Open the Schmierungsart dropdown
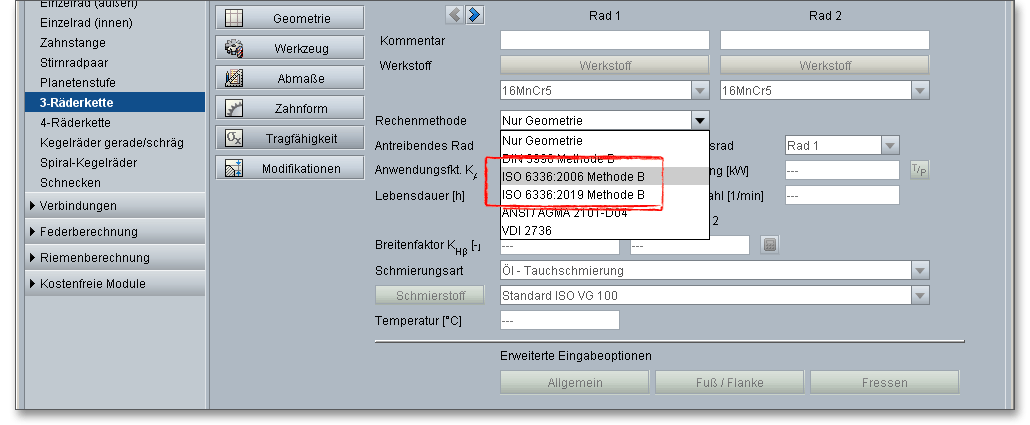 pyautogui.click(x=919, y=270)
